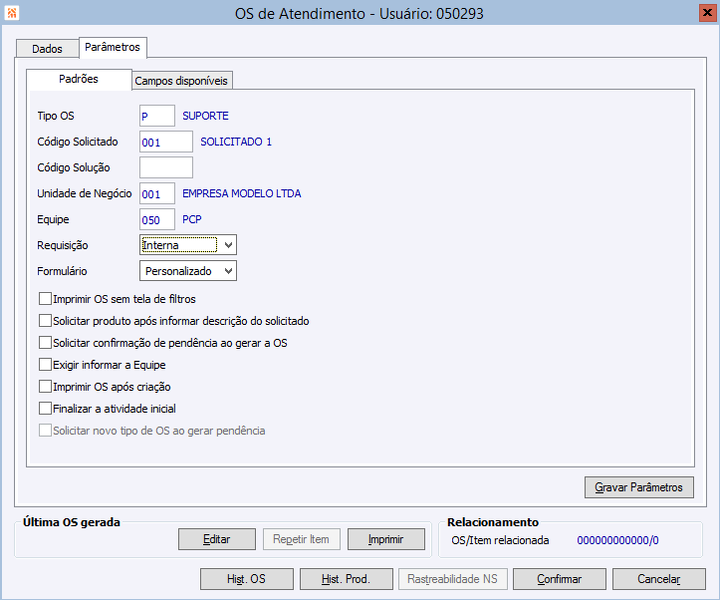The image size is (720, 600).
Task: Click the related OS number 000000000000/0
Action: point(618,540)
